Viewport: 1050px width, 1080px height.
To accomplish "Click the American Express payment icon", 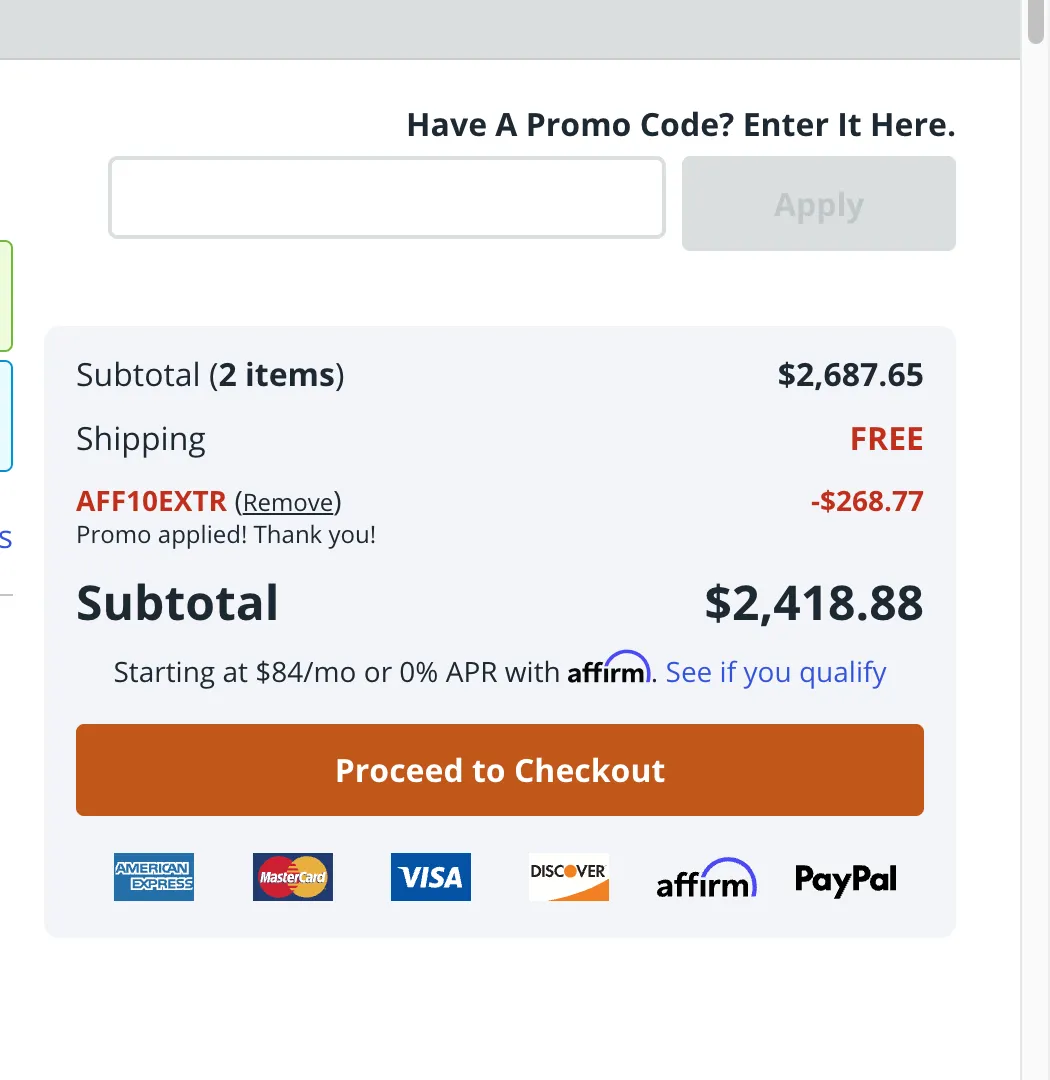I will pos(153,877).
